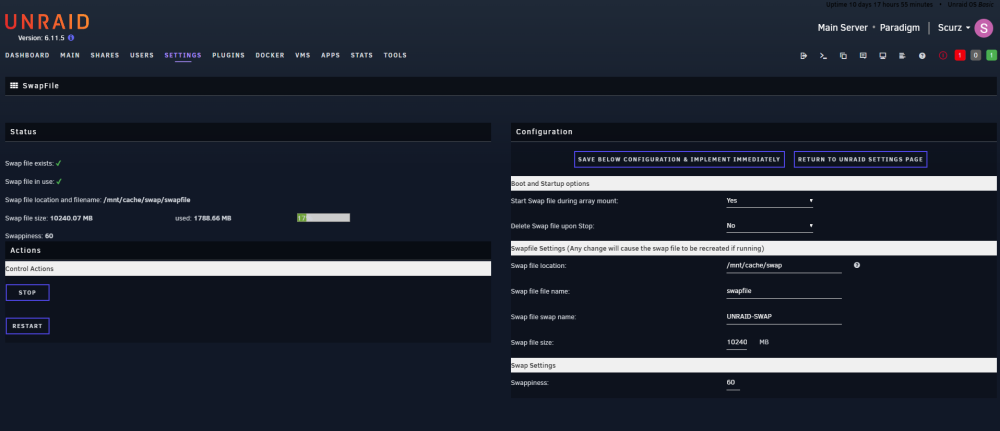Go to the Docker tab
Image resolution: width=1000 pixels, height=431 pixels.
270,55
